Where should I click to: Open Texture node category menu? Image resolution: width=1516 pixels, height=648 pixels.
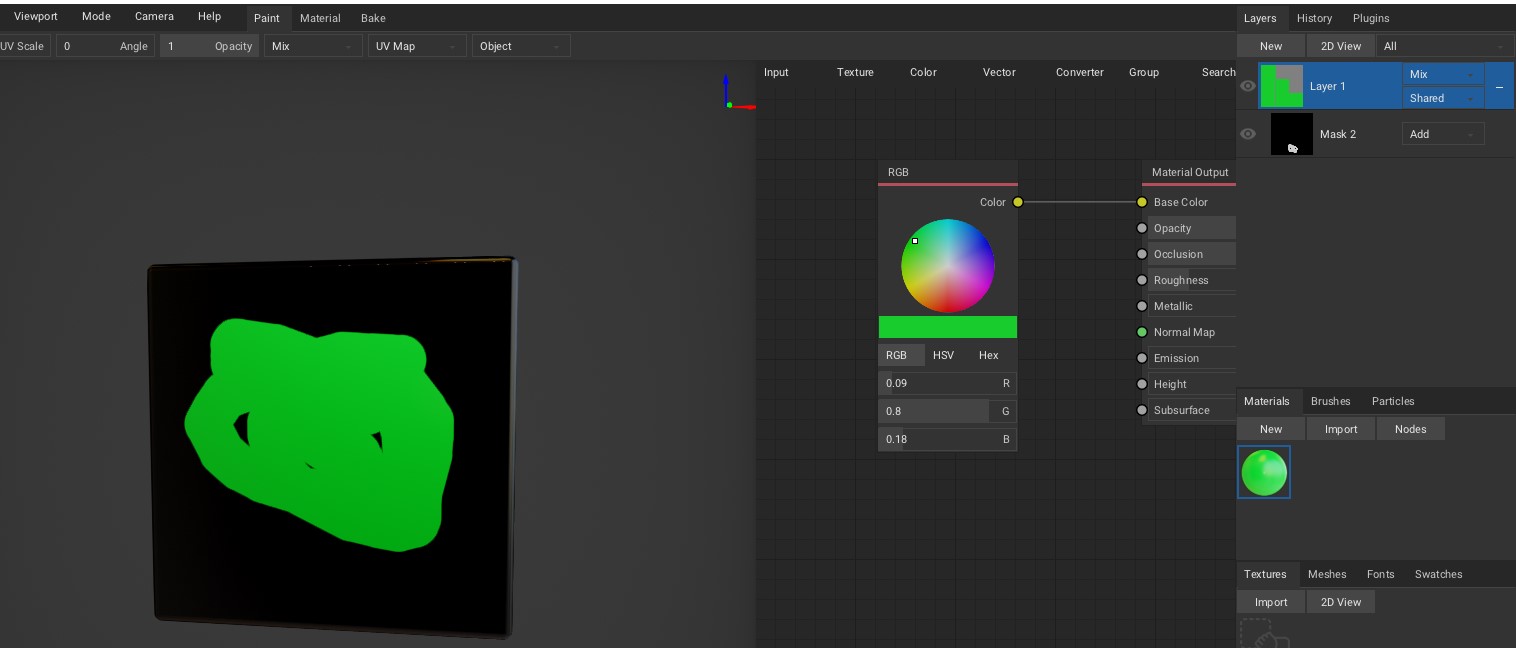[x=855, y=72]
